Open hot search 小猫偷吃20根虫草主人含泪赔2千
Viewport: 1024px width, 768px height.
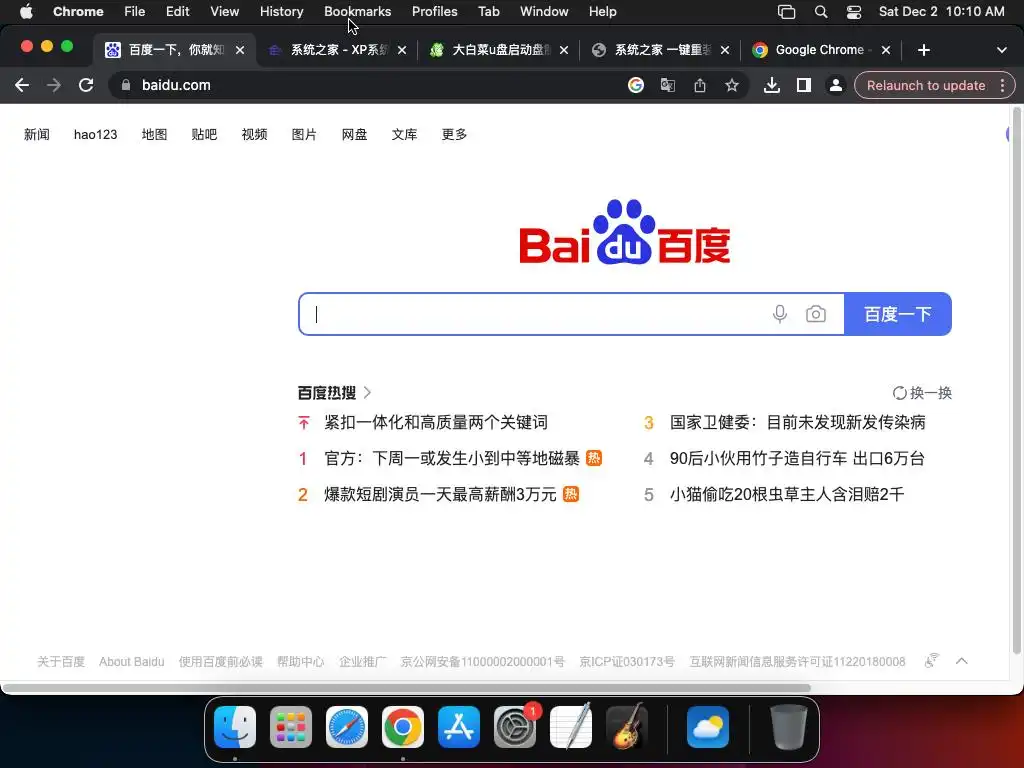tap(787, 494)
